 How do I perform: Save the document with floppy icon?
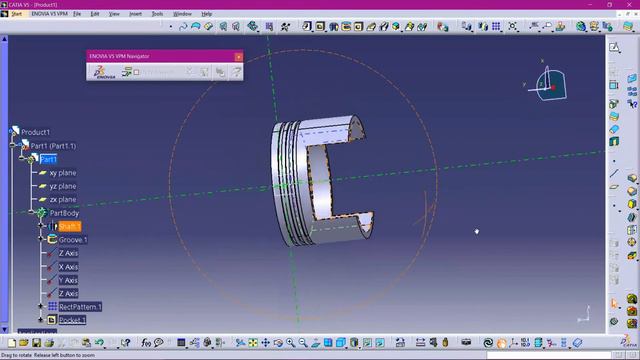(x=37, y=343)
